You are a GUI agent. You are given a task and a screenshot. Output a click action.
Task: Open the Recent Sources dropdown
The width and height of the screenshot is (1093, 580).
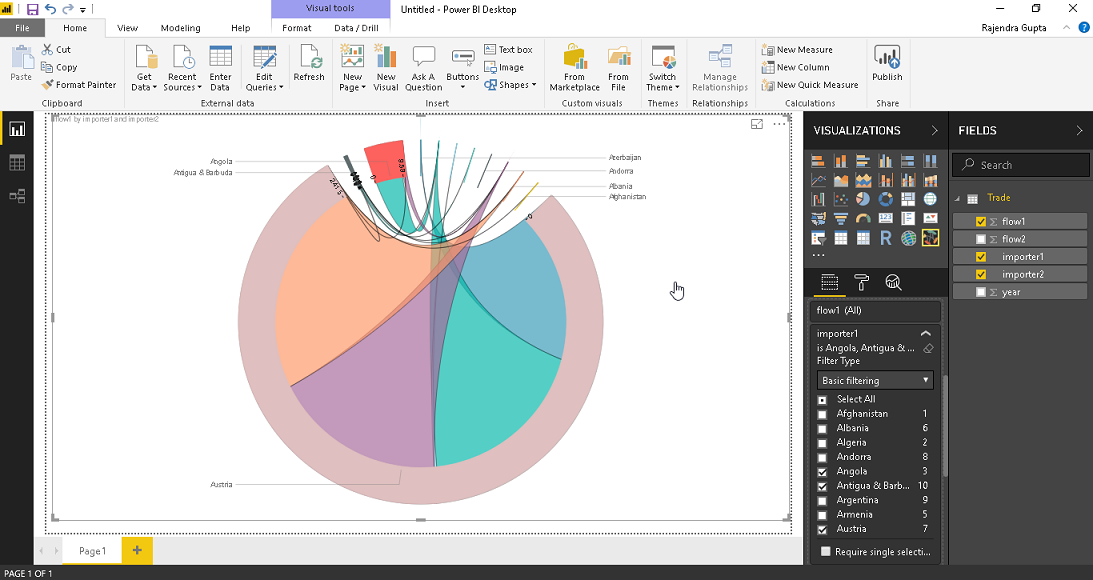182,69
